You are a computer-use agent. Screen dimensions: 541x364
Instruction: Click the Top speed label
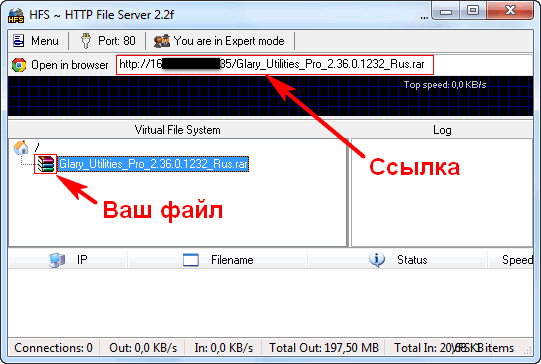pos(445,85)
